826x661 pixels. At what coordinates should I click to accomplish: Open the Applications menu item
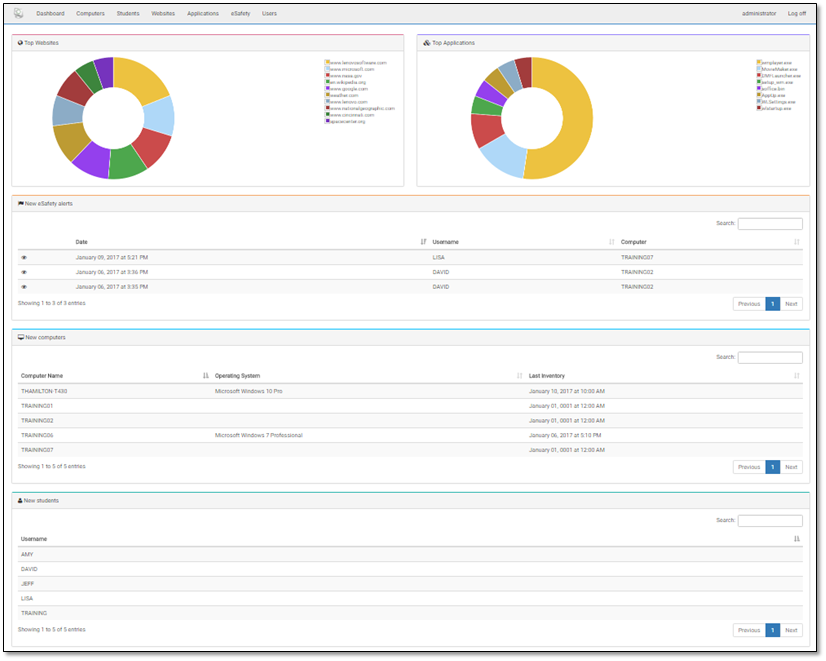[203, 14]
